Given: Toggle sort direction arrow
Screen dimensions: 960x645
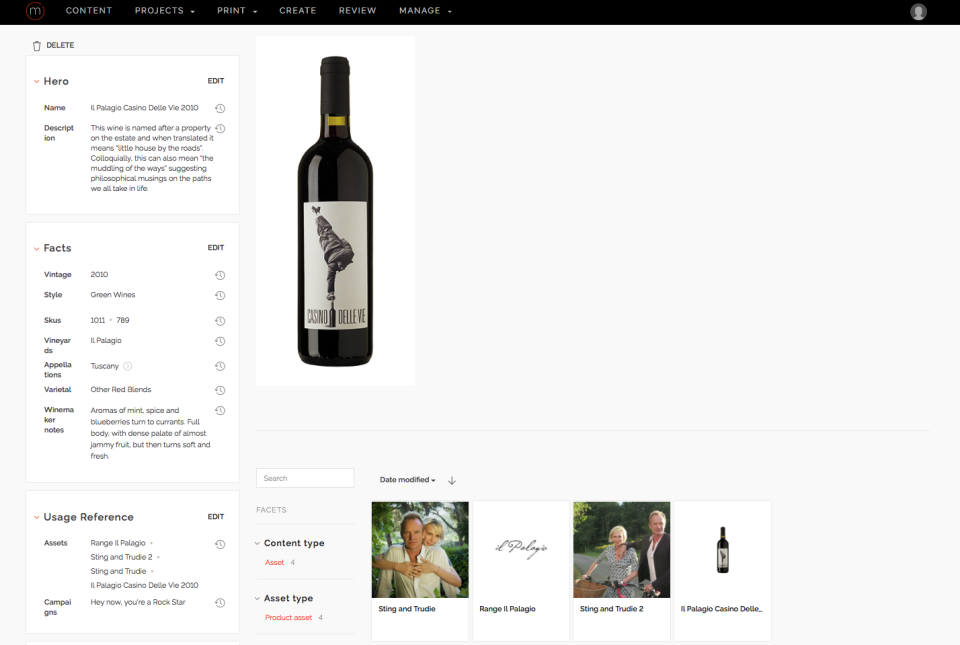Looking at the screenshot, I should (x=452, y=480).
